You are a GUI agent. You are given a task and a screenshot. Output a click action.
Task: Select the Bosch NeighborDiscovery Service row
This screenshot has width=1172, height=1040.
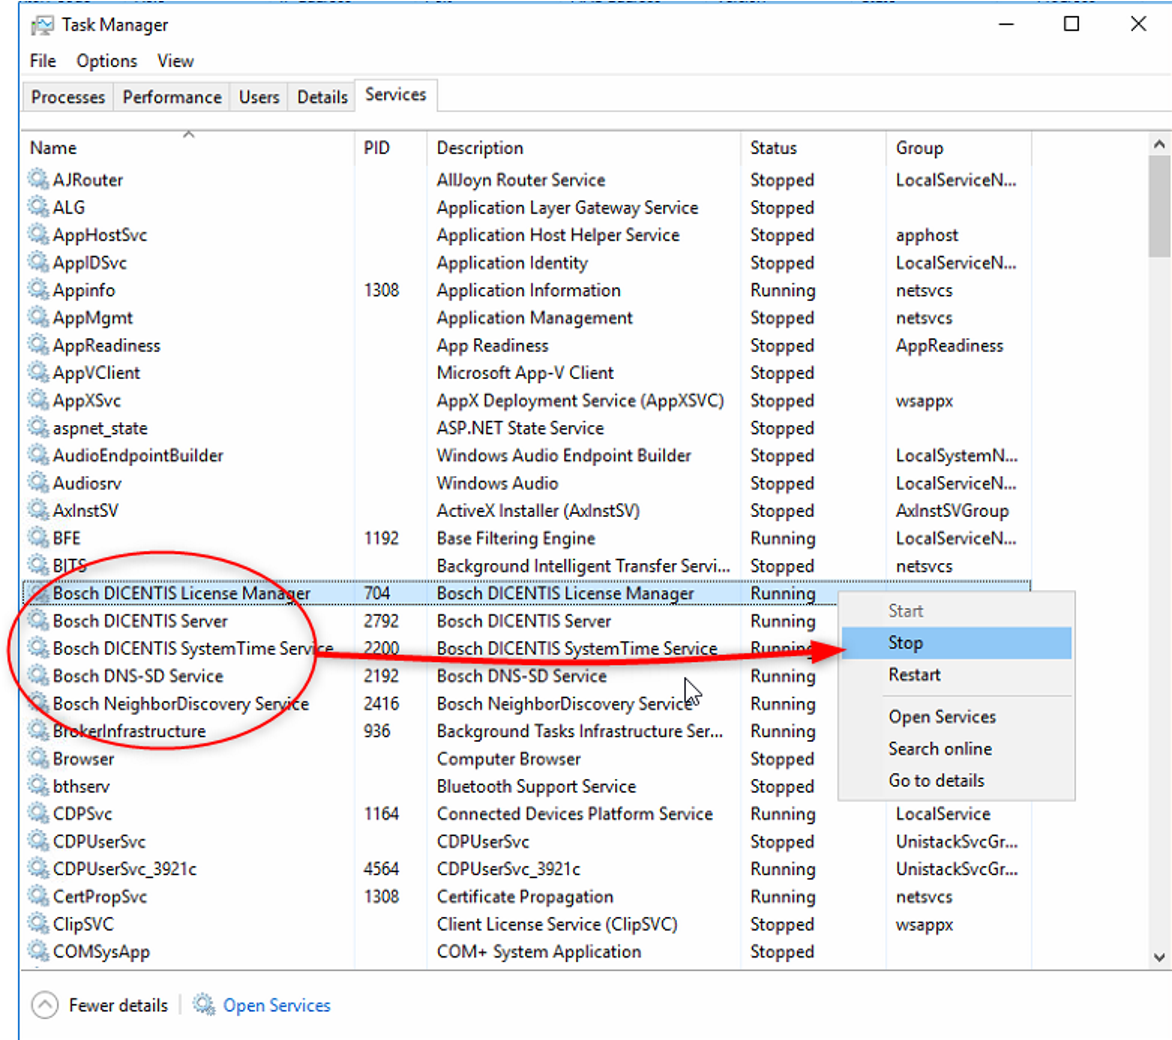point(181,704)
